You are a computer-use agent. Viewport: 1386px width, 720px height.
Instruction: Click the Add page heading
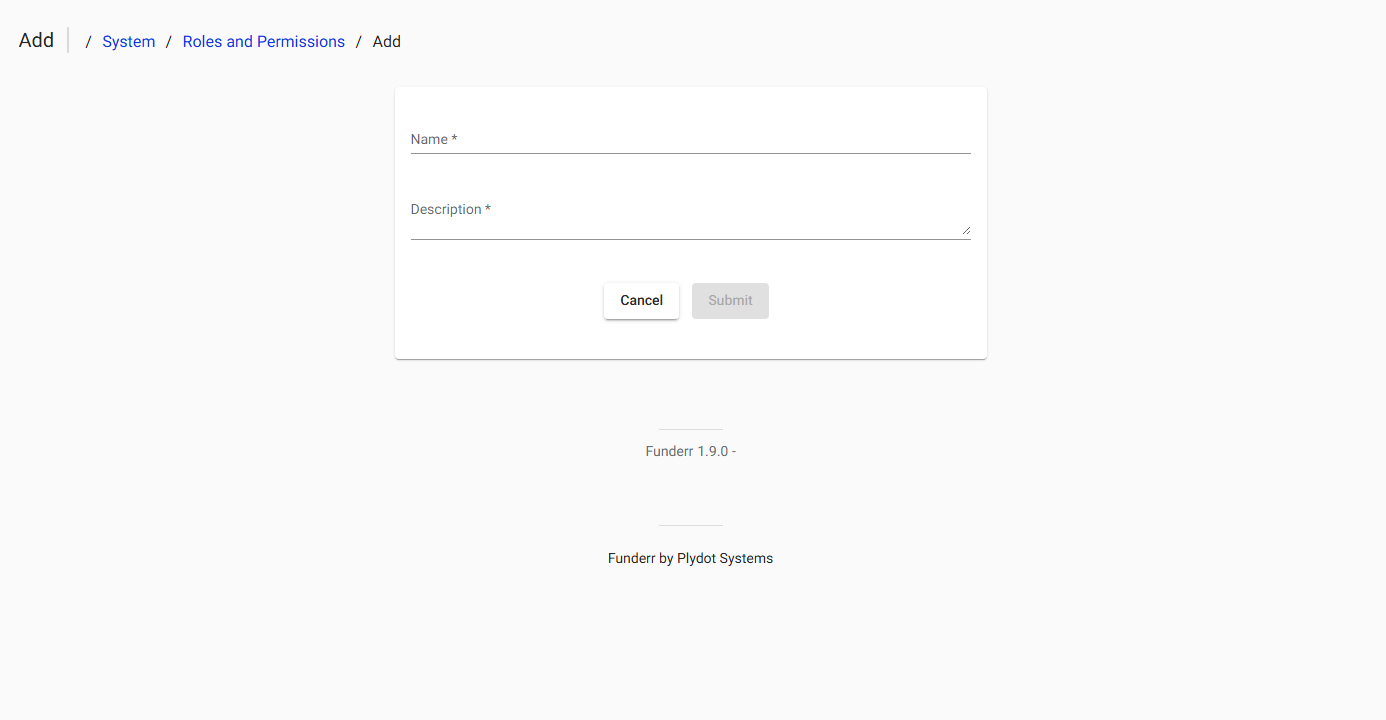pyautogui.click(x=36, y=41)
